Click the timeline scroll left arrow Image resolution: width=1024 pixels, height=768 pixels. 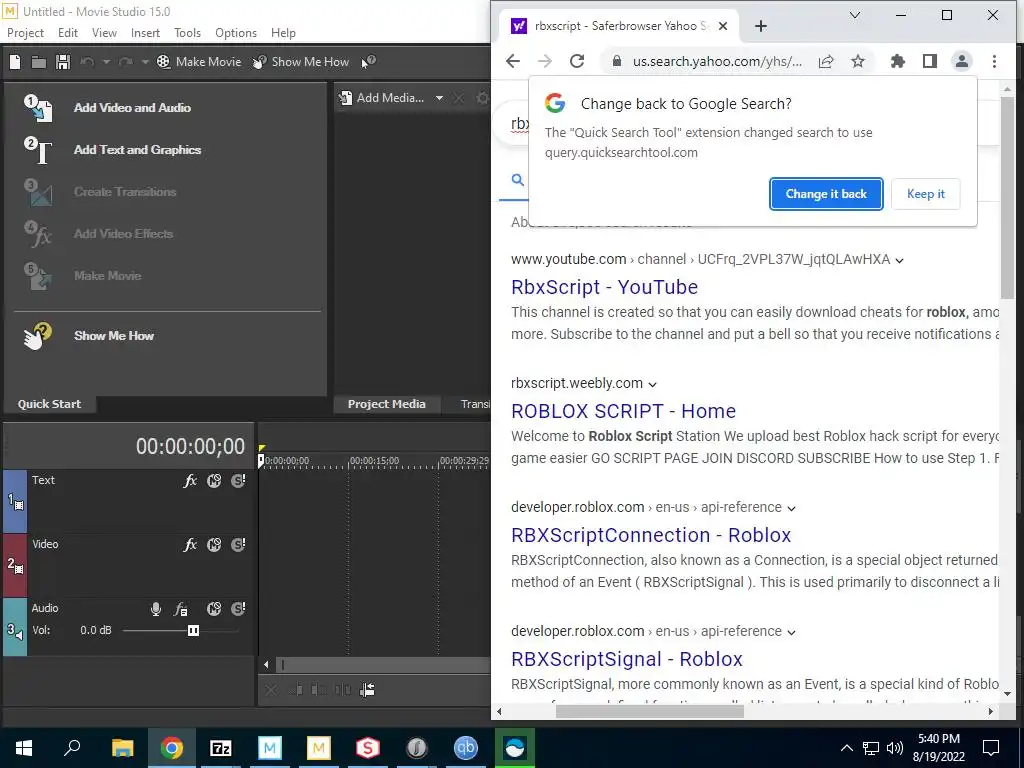click(x=266, y=665)
